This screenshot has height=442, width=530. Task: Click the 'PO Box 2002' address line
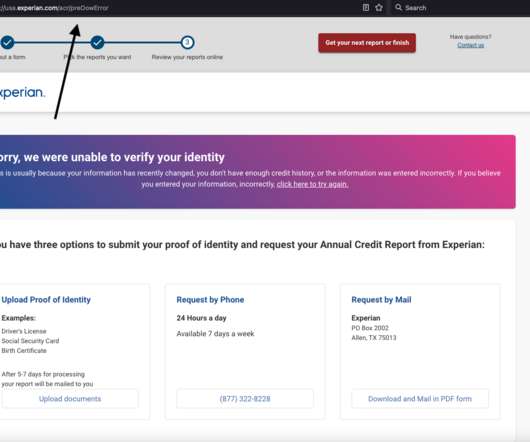pyautogui.click(x=370, y=328)
